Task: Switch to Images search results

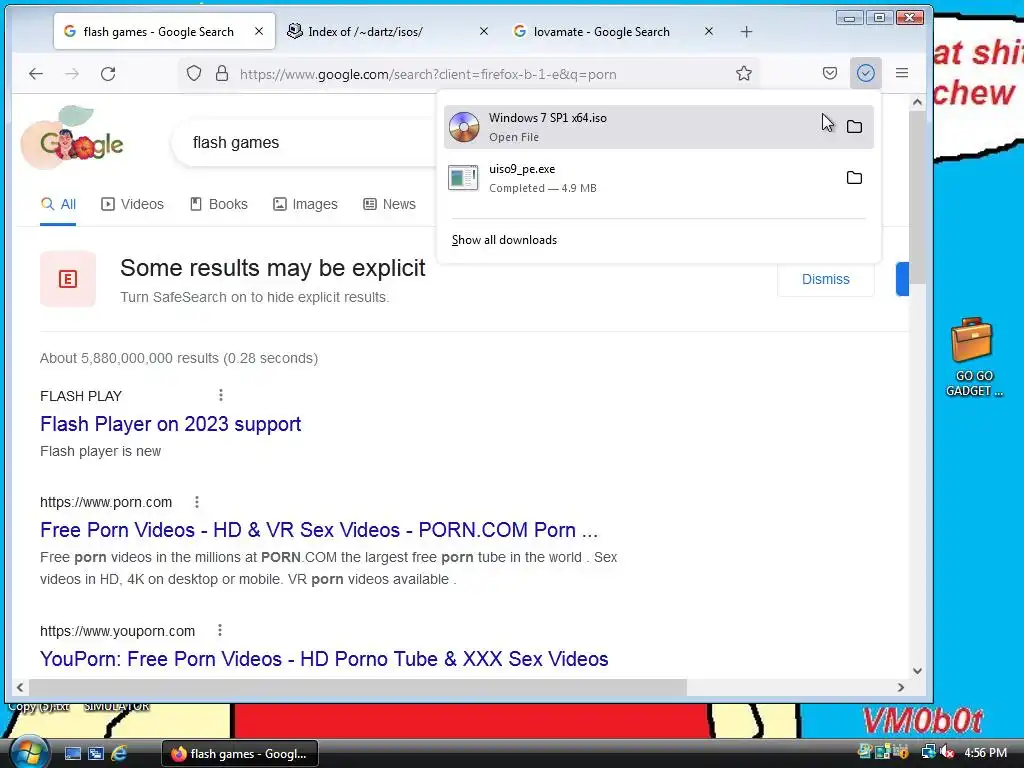Action: [305, 204]
